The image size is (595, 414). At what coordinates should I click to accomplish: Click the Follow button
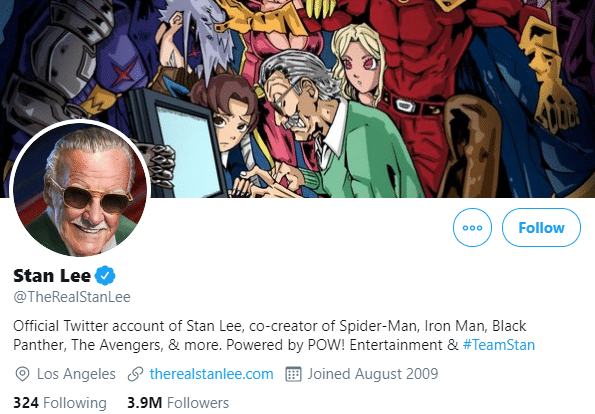tap(541, 227)
